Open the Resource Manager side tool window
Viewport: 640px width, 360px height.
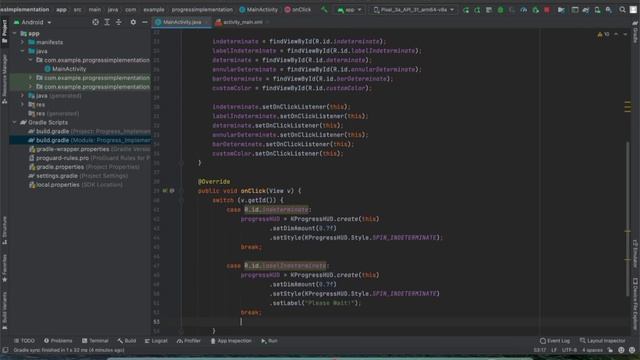[4, 78]
